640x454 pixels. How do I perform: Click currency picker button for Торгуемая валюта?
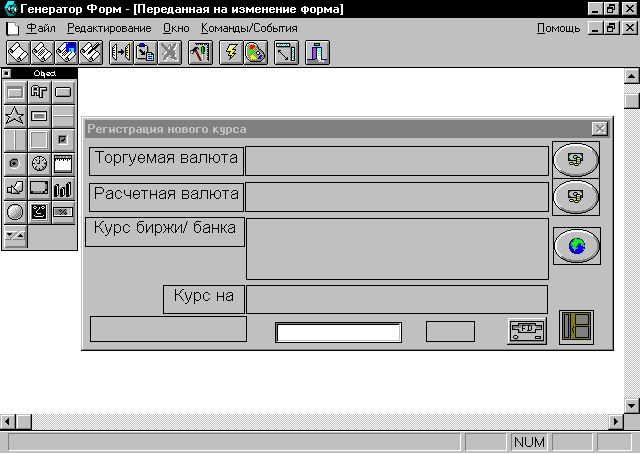click(x=575, y=160)
